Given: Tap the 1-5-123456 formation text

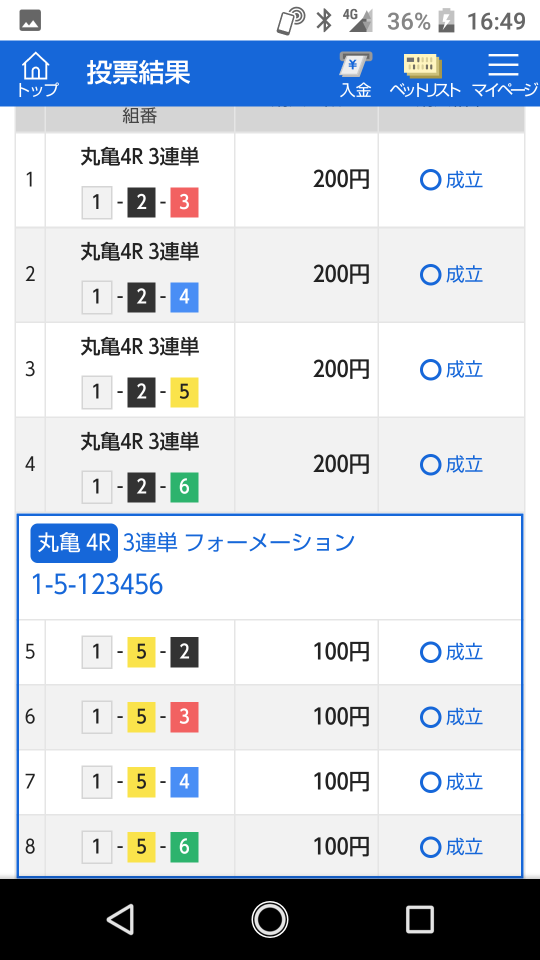Looking at the screenshot, I should tap(97, 585).
